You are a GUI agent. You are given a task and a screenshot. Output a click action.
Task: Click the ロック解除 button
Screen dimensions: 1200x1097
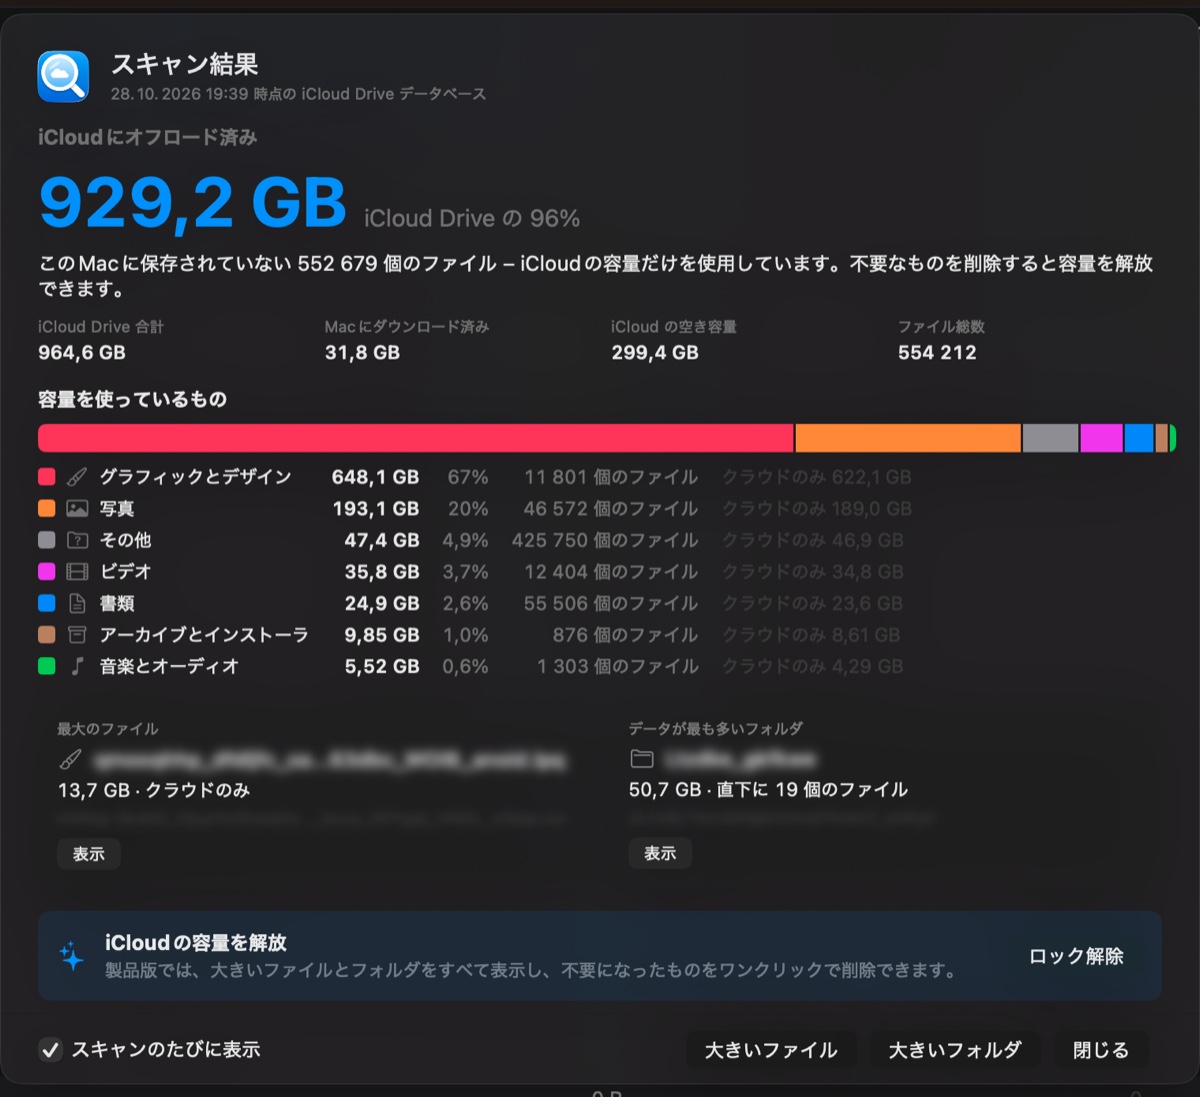pyautogui.click(x=1076, y=956)
